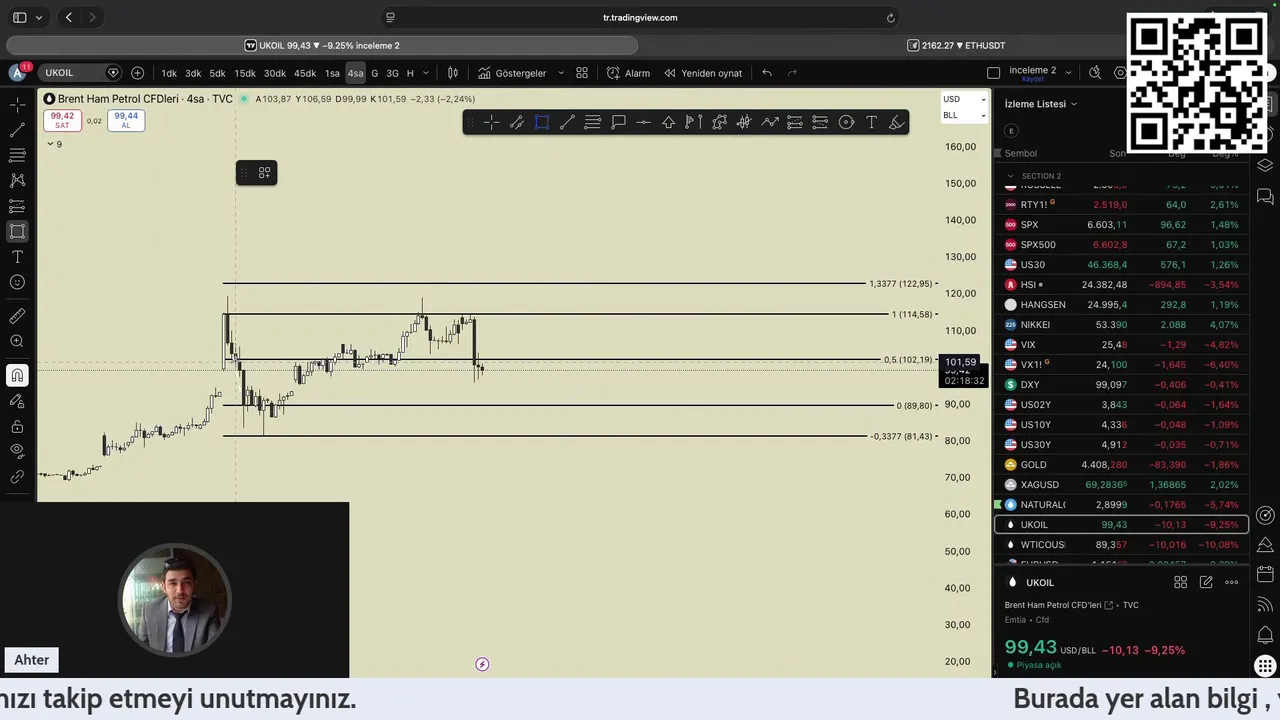The height and width of the screenshot is (720, 1280).
Task: Switch to the ETHUSDT browser tab
Action: point(955,45)
